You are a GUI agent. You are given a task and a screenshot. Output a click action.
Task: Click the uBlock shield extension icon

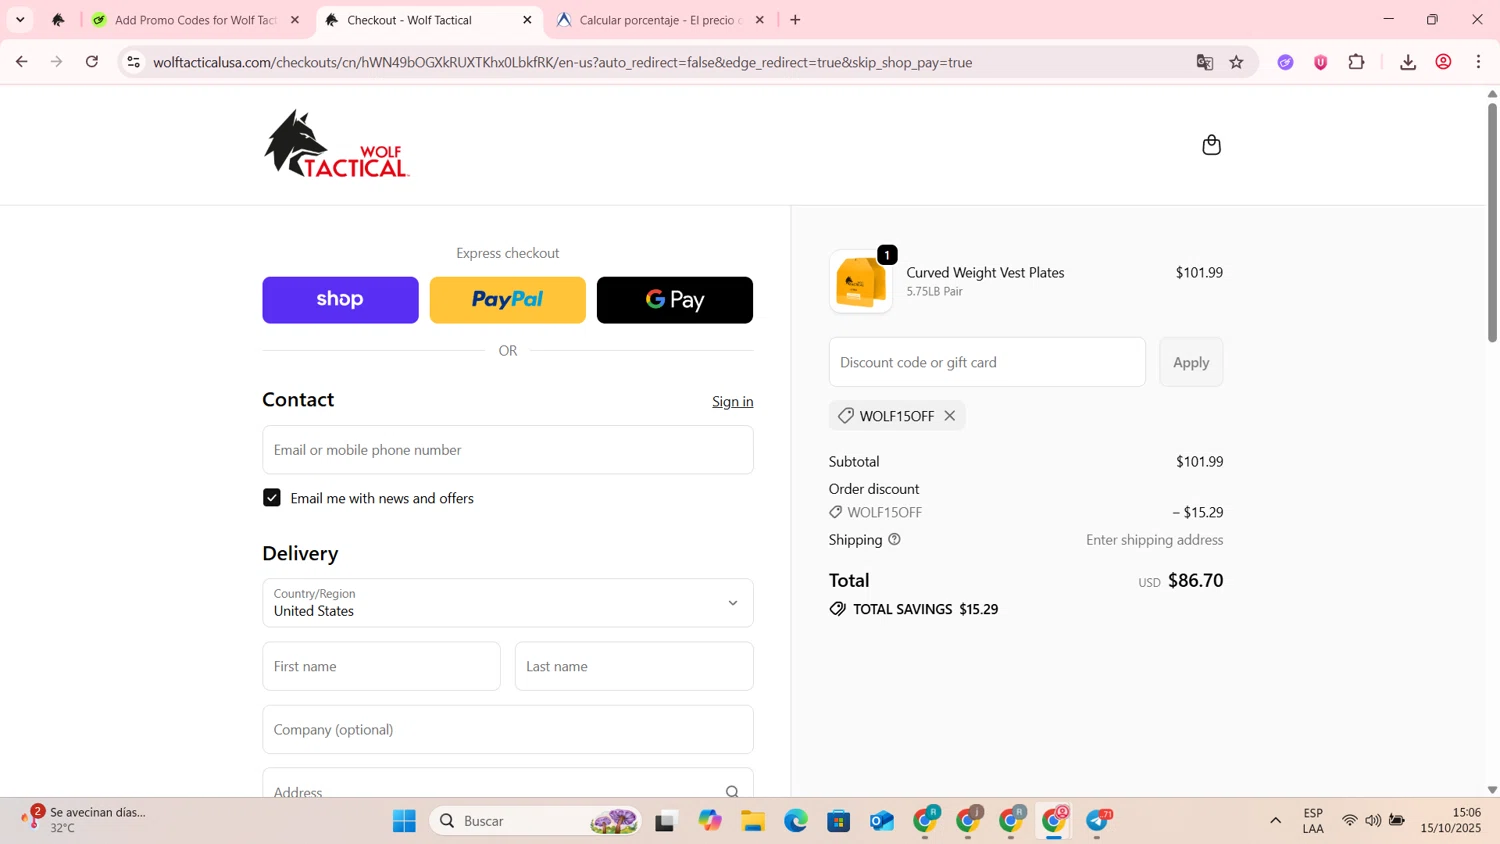click(1321, 62)
